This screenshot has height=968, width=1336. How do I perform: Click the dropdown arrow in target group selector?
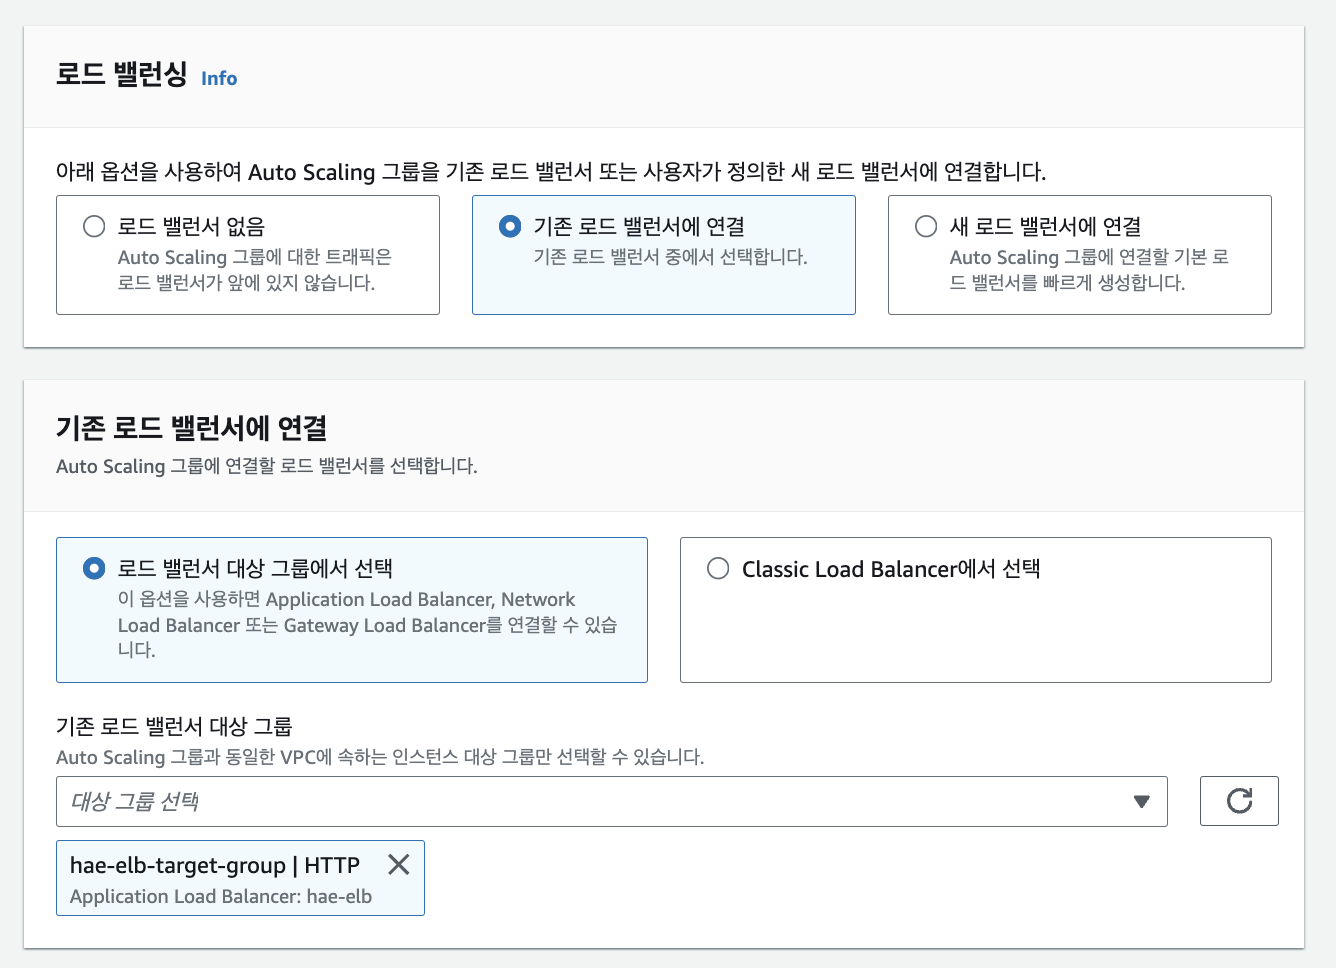[1141, 801]
